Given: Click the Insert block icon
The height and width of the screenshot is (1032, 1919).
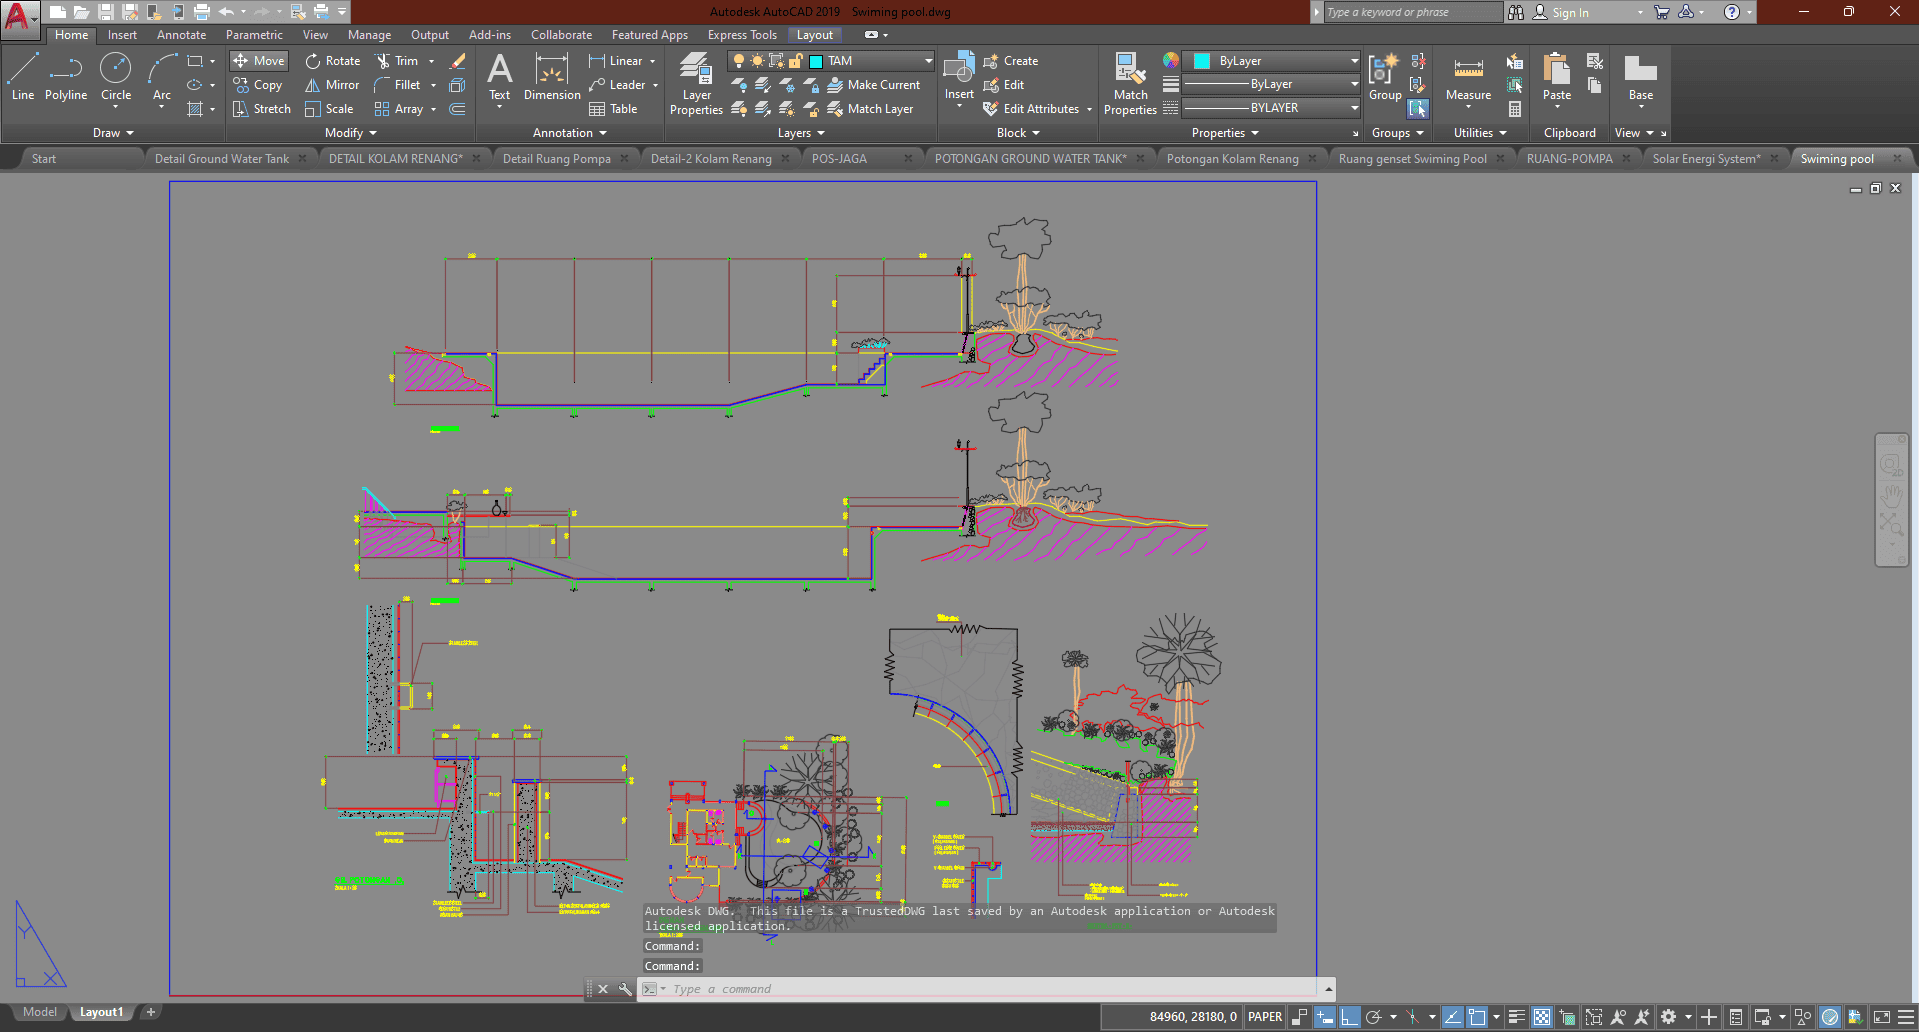Looking at the screenshot, I should pyautogui.click(x=959, y=72).
